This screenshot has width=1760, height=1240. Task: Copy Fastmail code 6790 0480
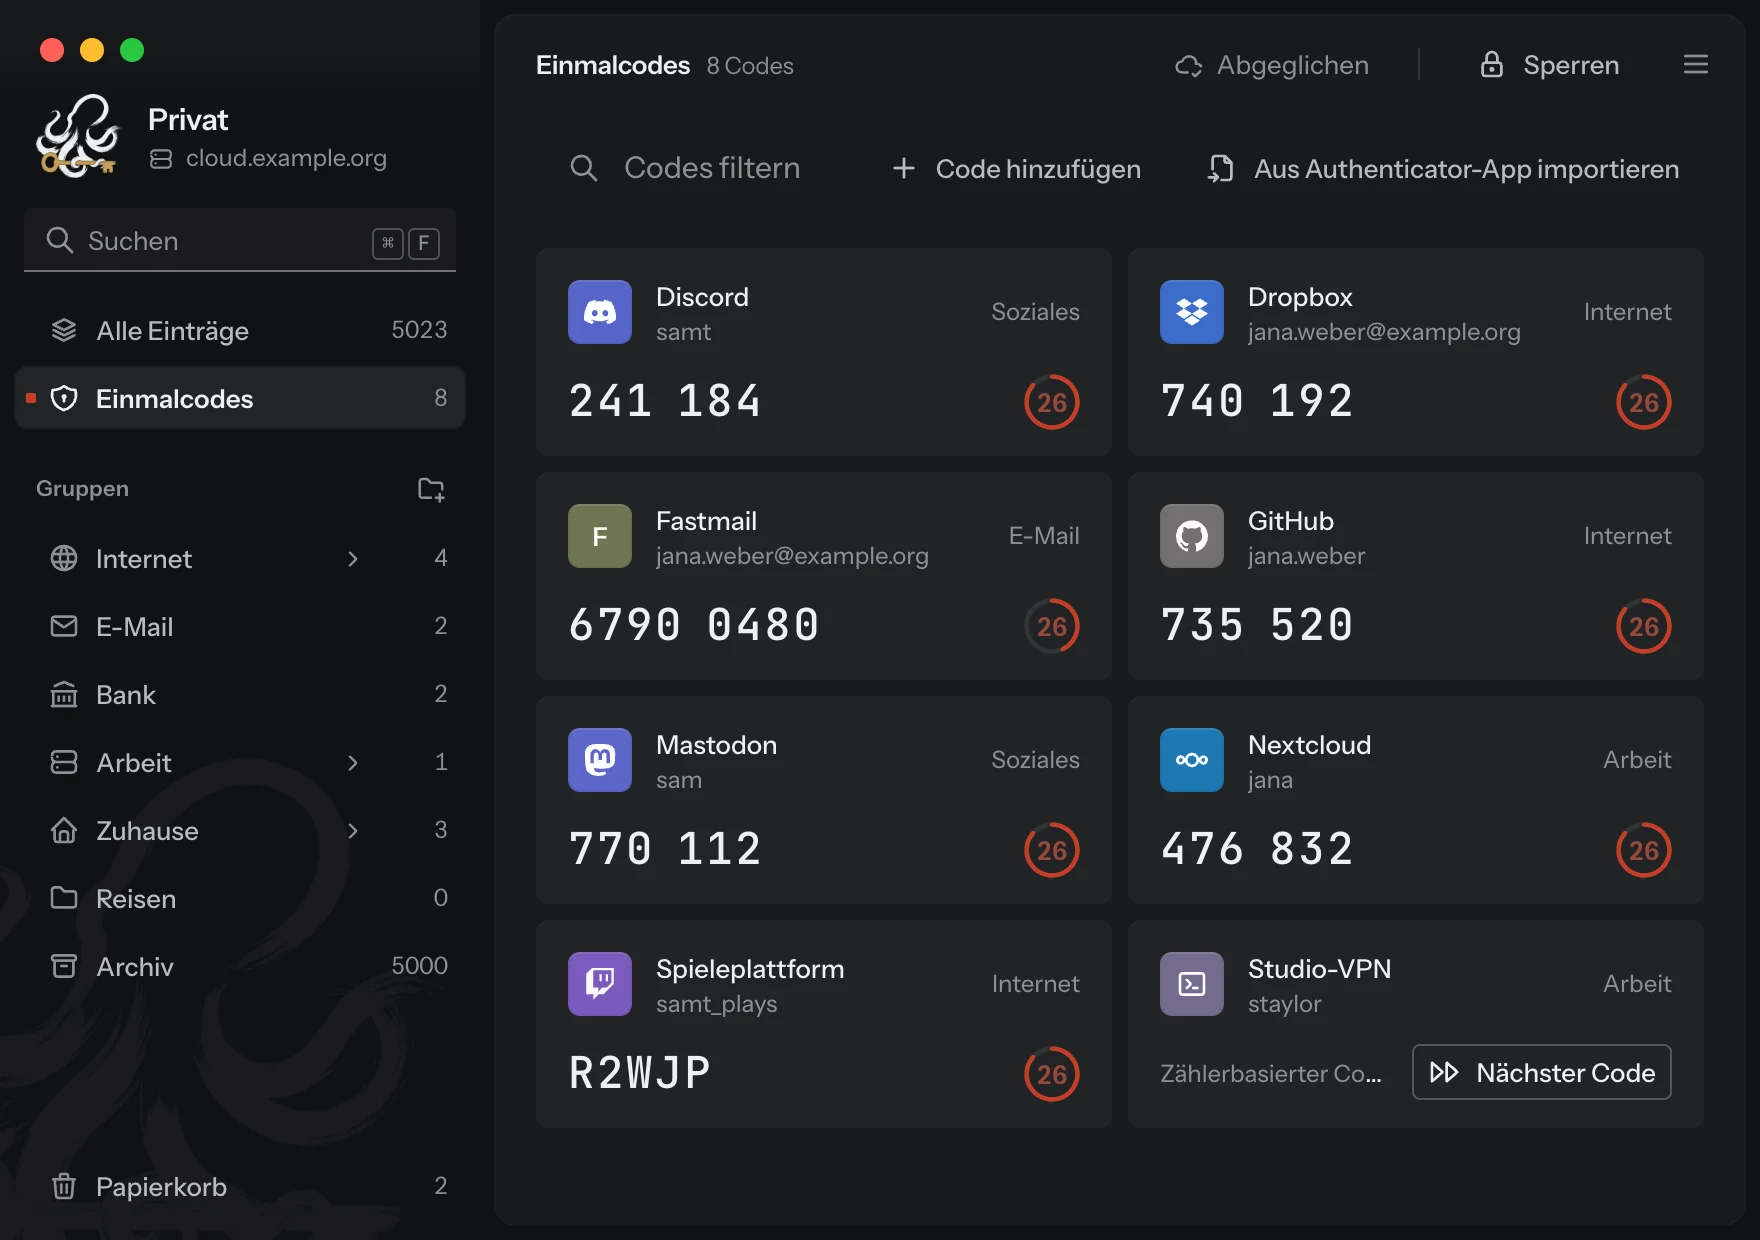pyautogui.click(x=694, y=625)
